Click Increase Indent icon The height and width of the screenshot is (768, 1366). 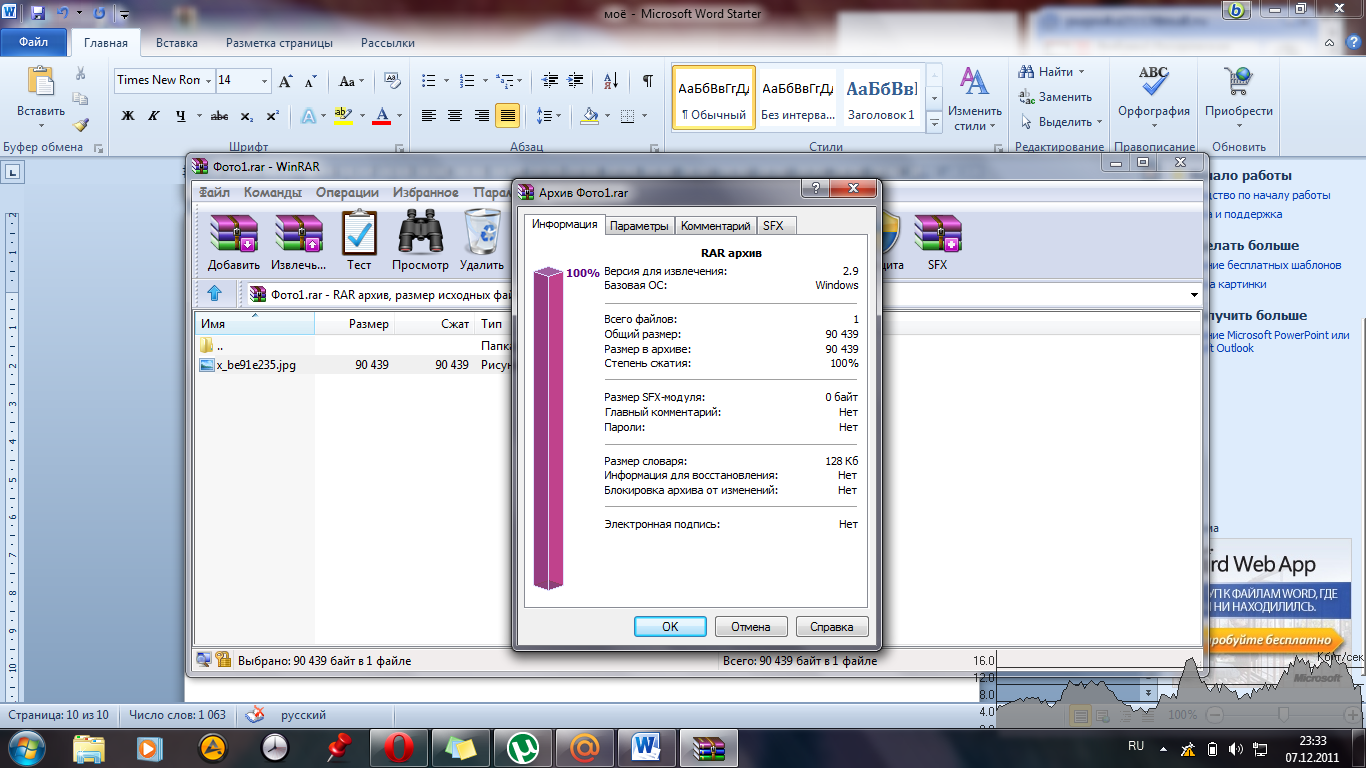(x=576, y=81)
